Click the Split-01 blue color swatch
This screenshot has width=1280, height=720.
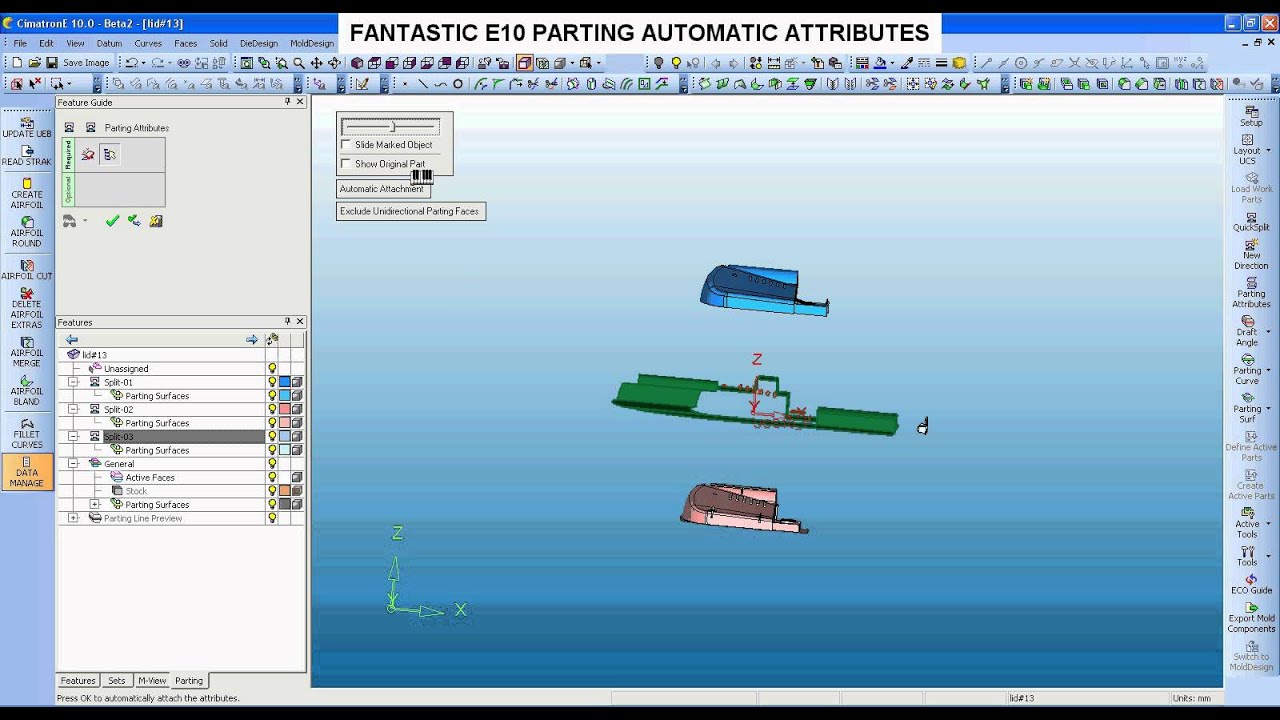click(x=285, y=382)
